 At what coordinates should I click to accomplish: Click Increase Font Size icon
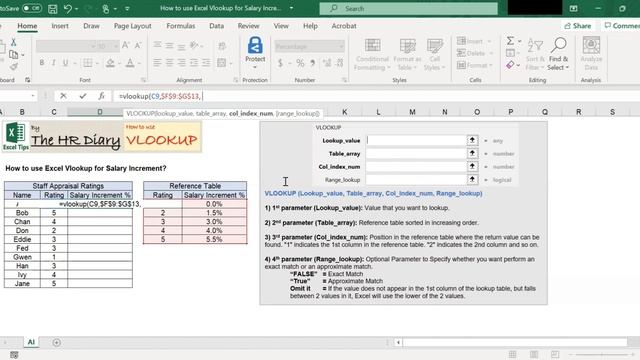(x=126, y=45)
